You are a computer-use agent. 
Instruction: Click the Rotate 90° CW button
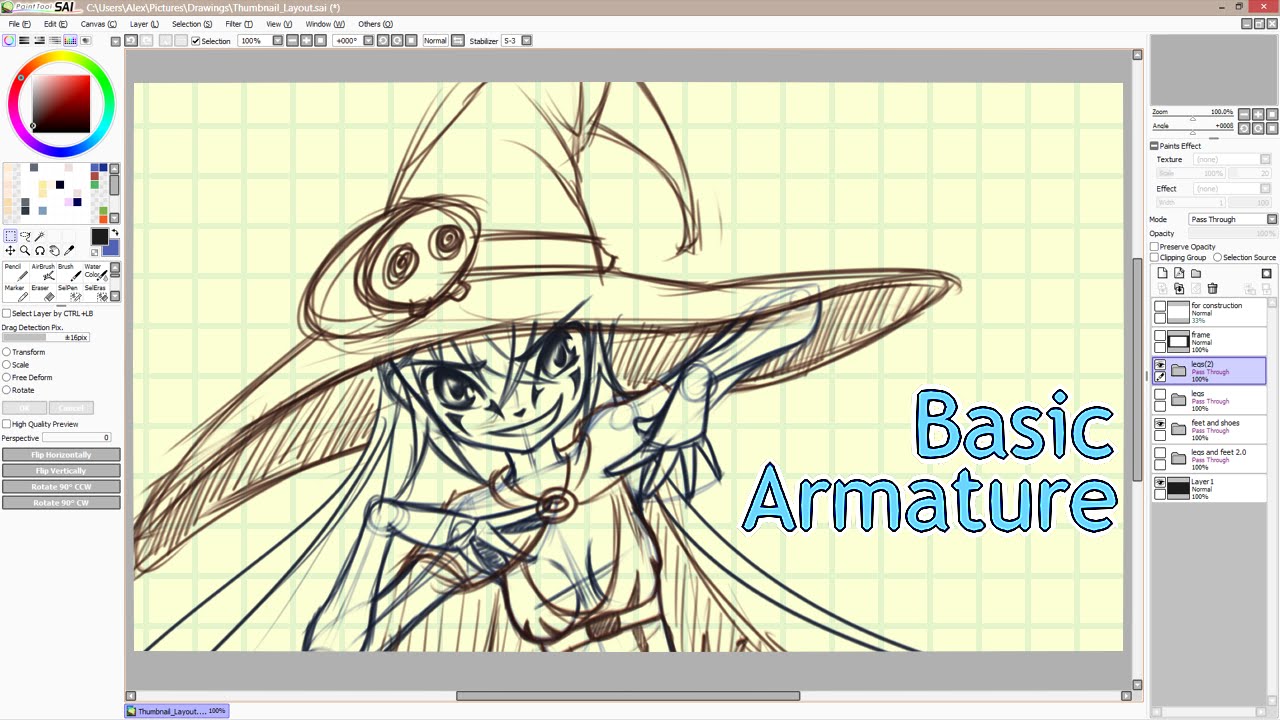click(61, 503)
